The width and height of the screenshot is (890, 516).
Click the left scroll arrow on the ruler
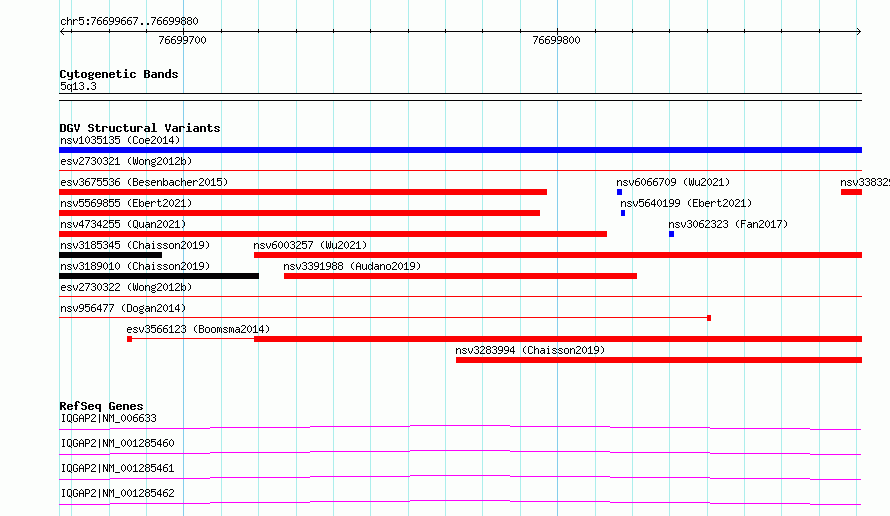[x=63, y=31]
